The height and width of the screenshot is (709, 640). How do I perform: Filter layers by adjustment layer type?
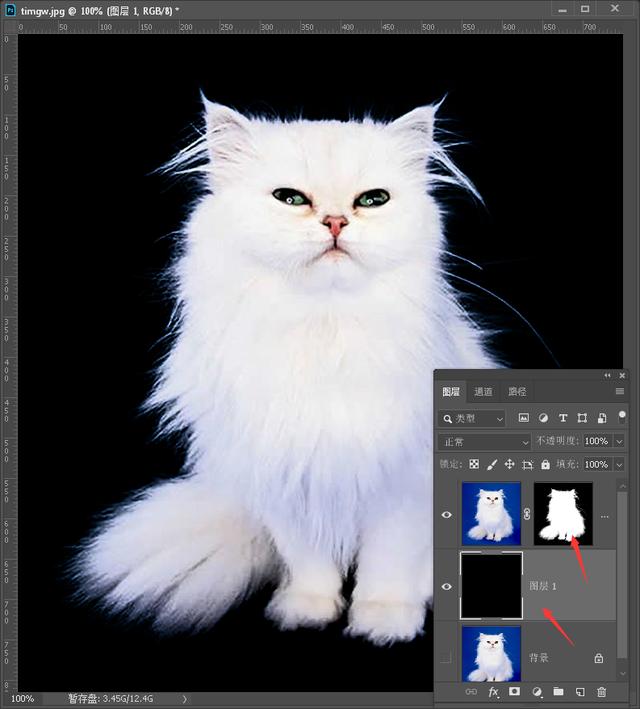(x=543, y=418)
